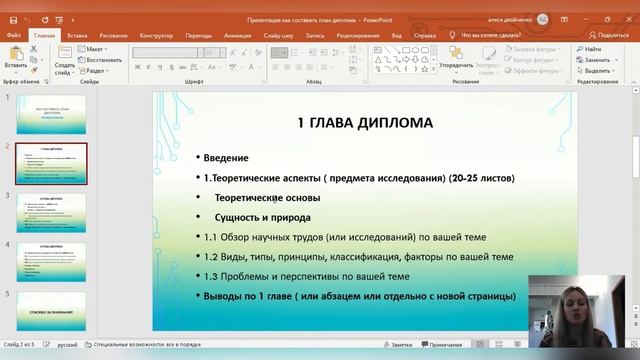Pick the oval shape in shapes gallery
The height and width of the screenshot is (360, 640).
415,50
